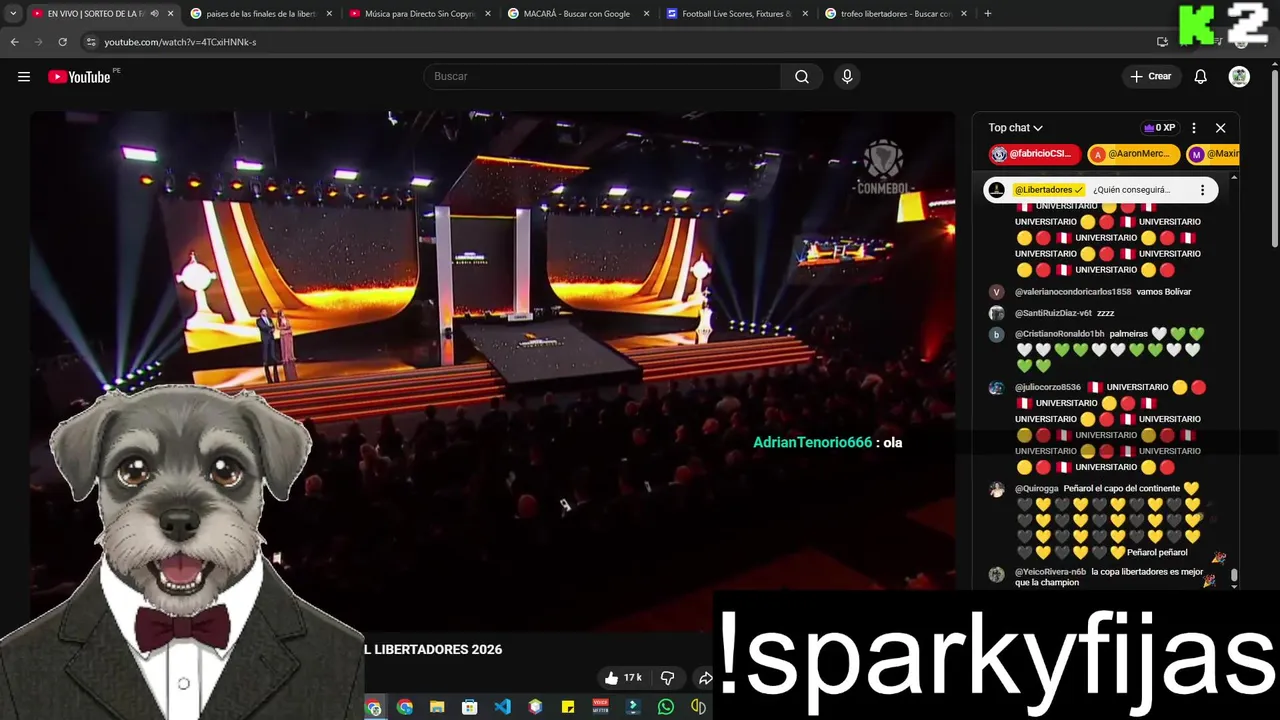Open Microsoft Store from taskbar
This screenshot has width=1280, height=720.
469,707
